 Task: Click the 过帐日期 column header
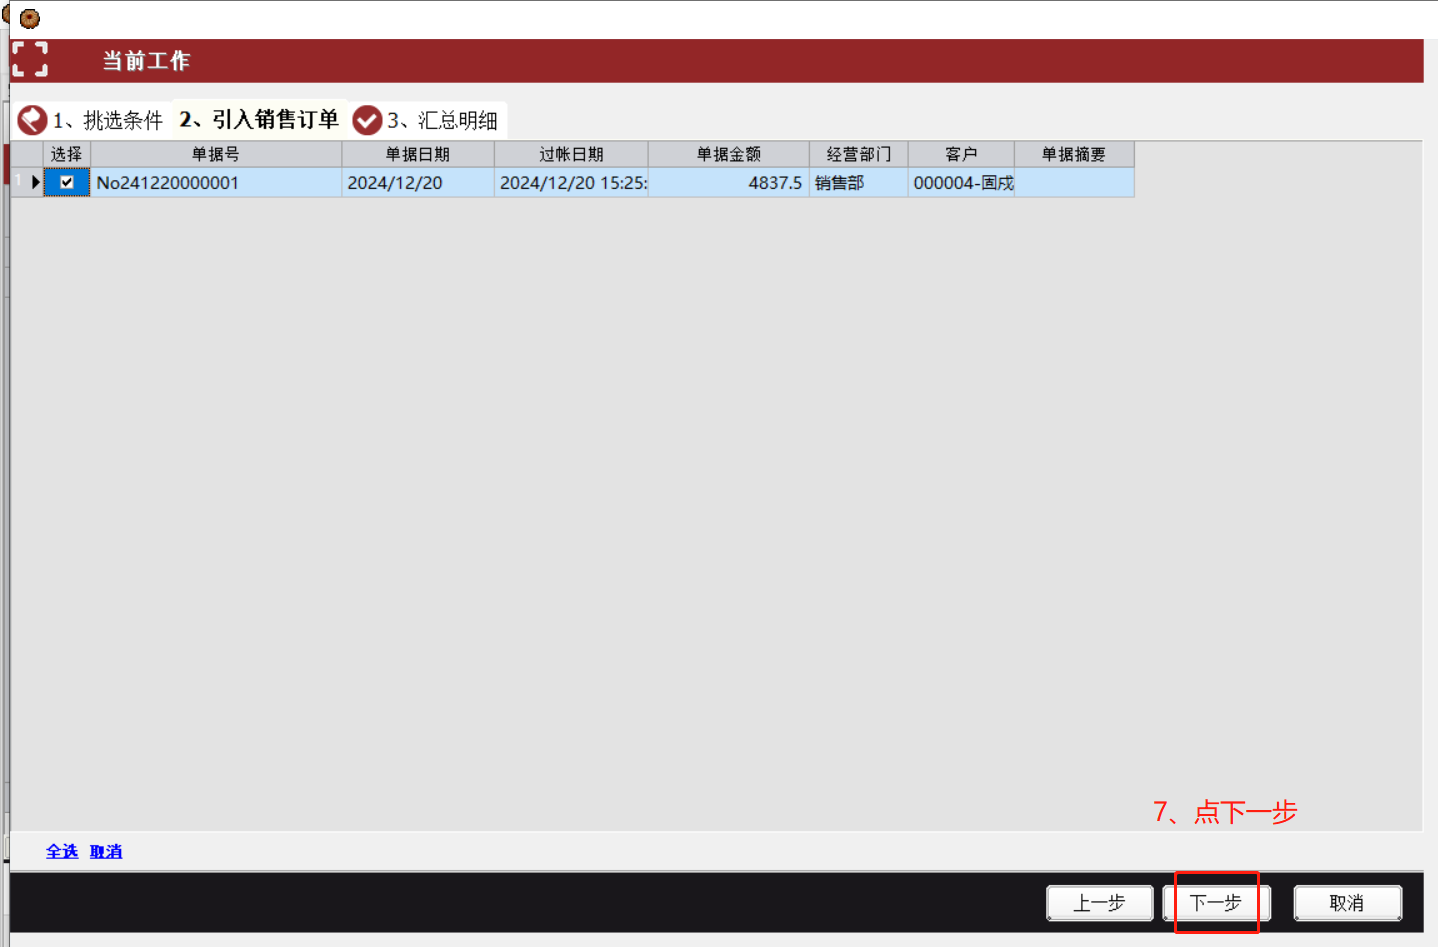coord(571,154)
